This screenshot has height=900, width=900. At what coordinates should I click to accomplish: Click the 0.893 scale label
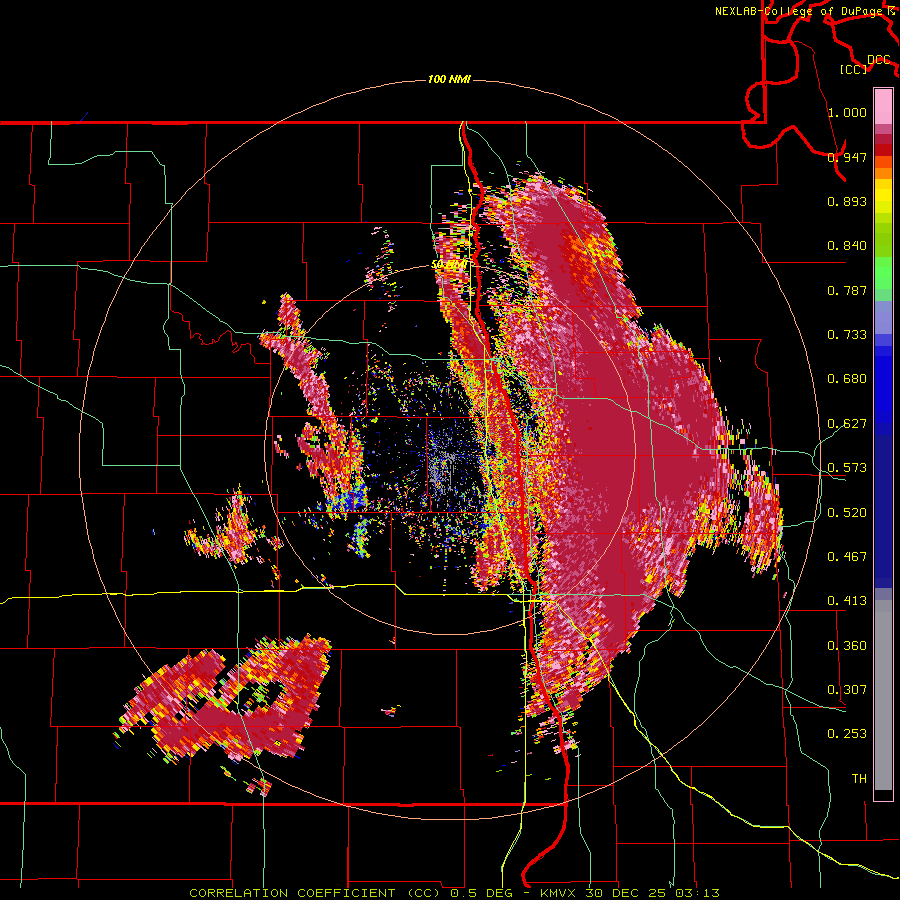tap(847, 201)
